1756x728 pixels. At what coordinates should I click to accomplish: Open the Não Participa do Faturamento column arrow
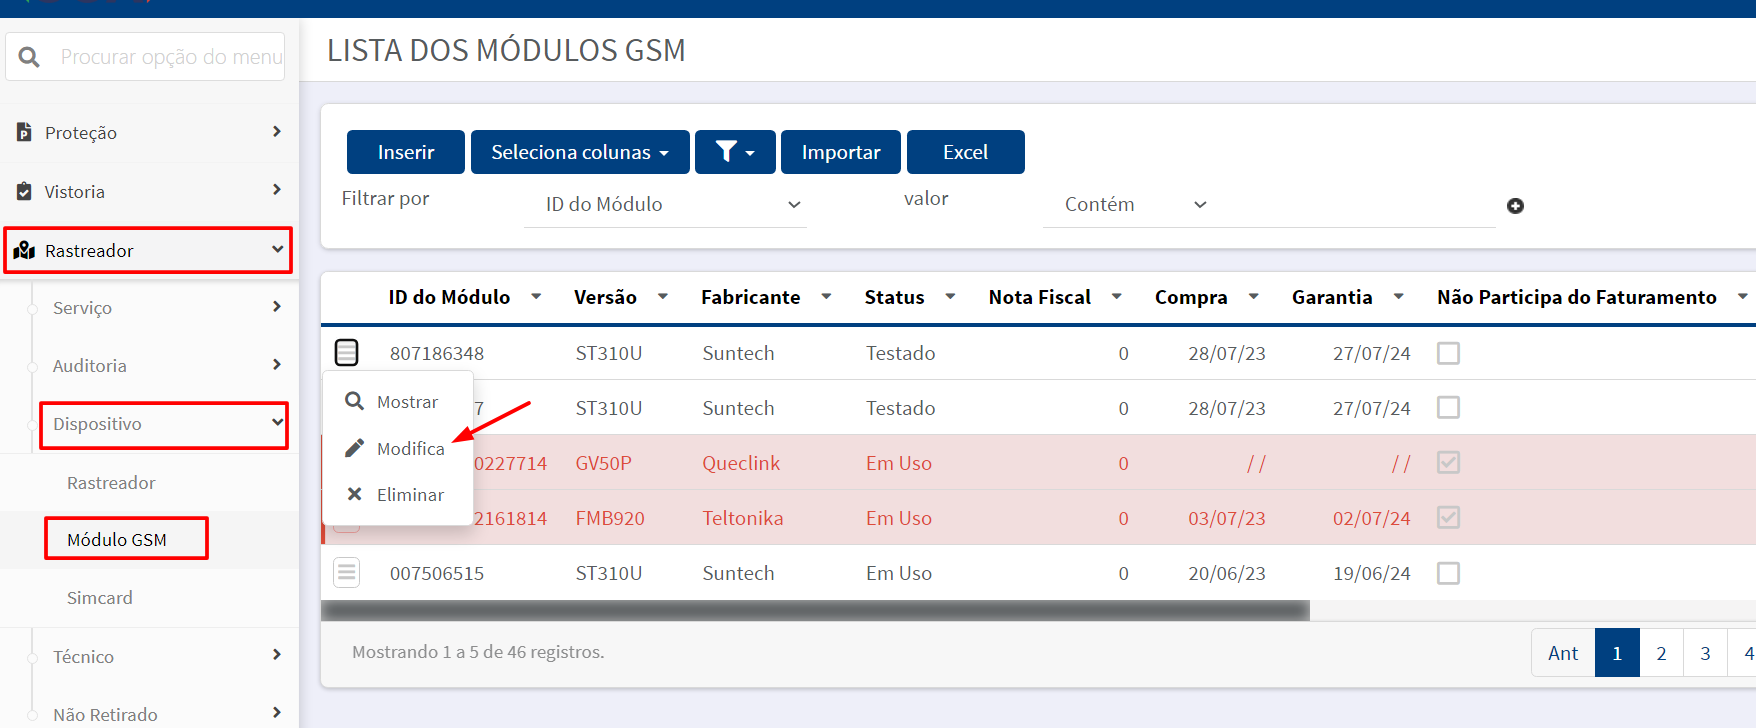pos(1742,297)
